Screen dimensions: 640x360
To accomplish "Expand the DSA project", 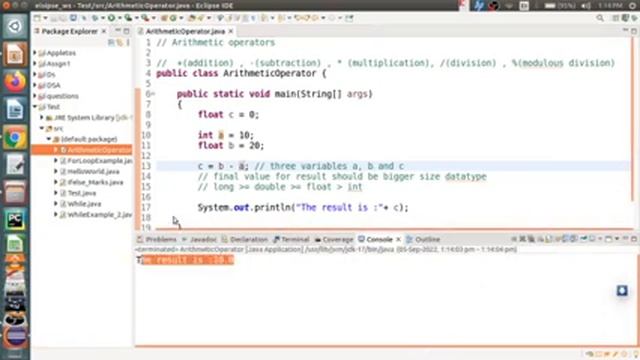I will (35, 85).
